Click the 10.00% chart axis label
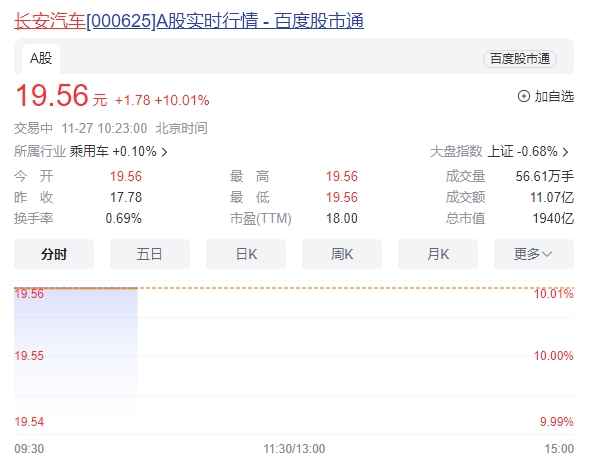 (x=553, y=356)
